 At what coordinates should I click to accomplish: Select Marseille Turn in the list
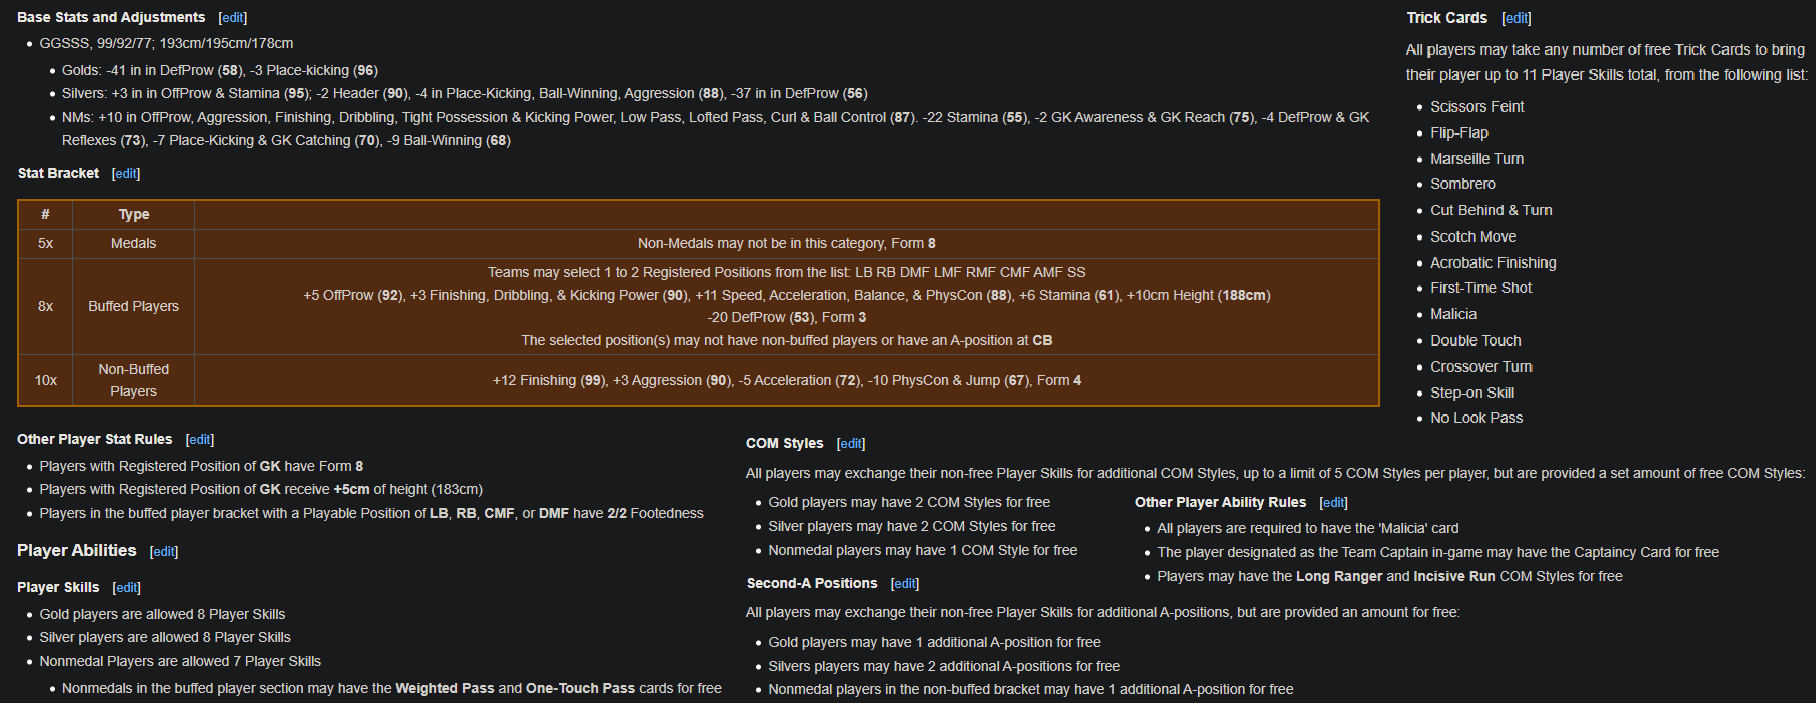(1477, 159)
